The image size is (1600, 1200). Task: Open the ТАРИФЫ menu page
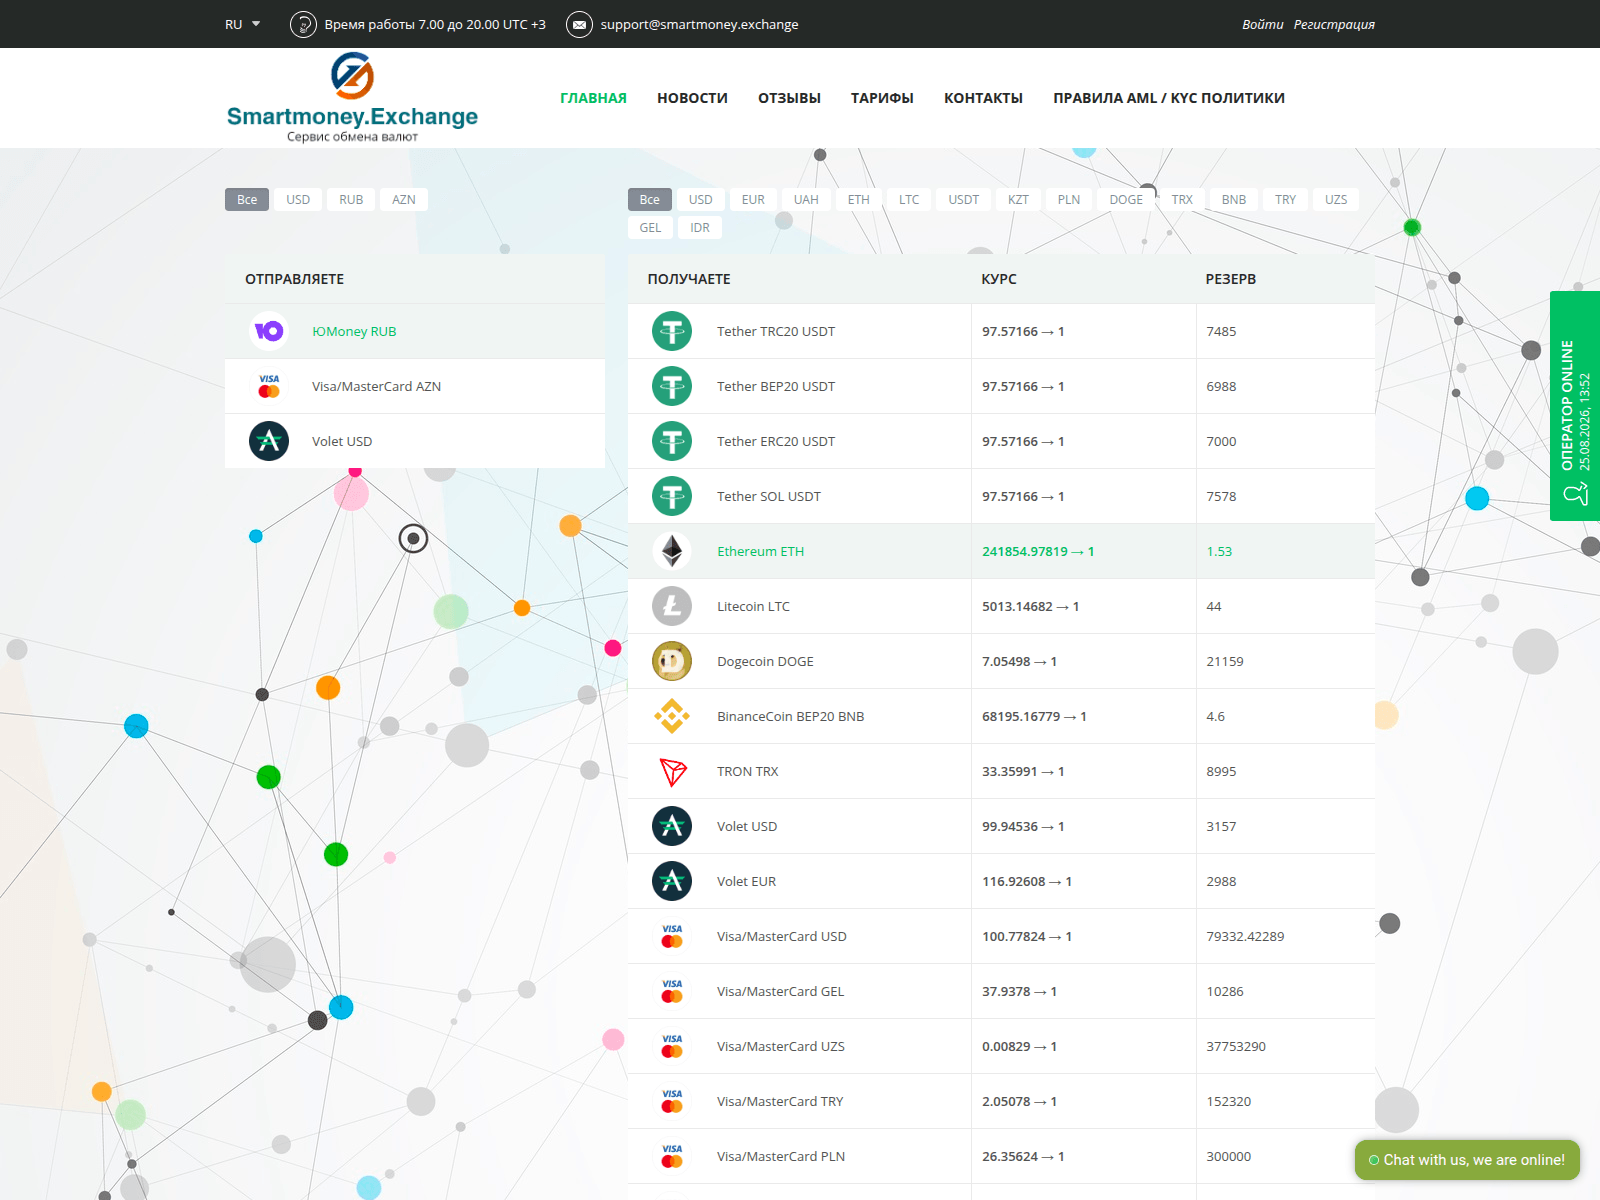click(x=882, y=98)
